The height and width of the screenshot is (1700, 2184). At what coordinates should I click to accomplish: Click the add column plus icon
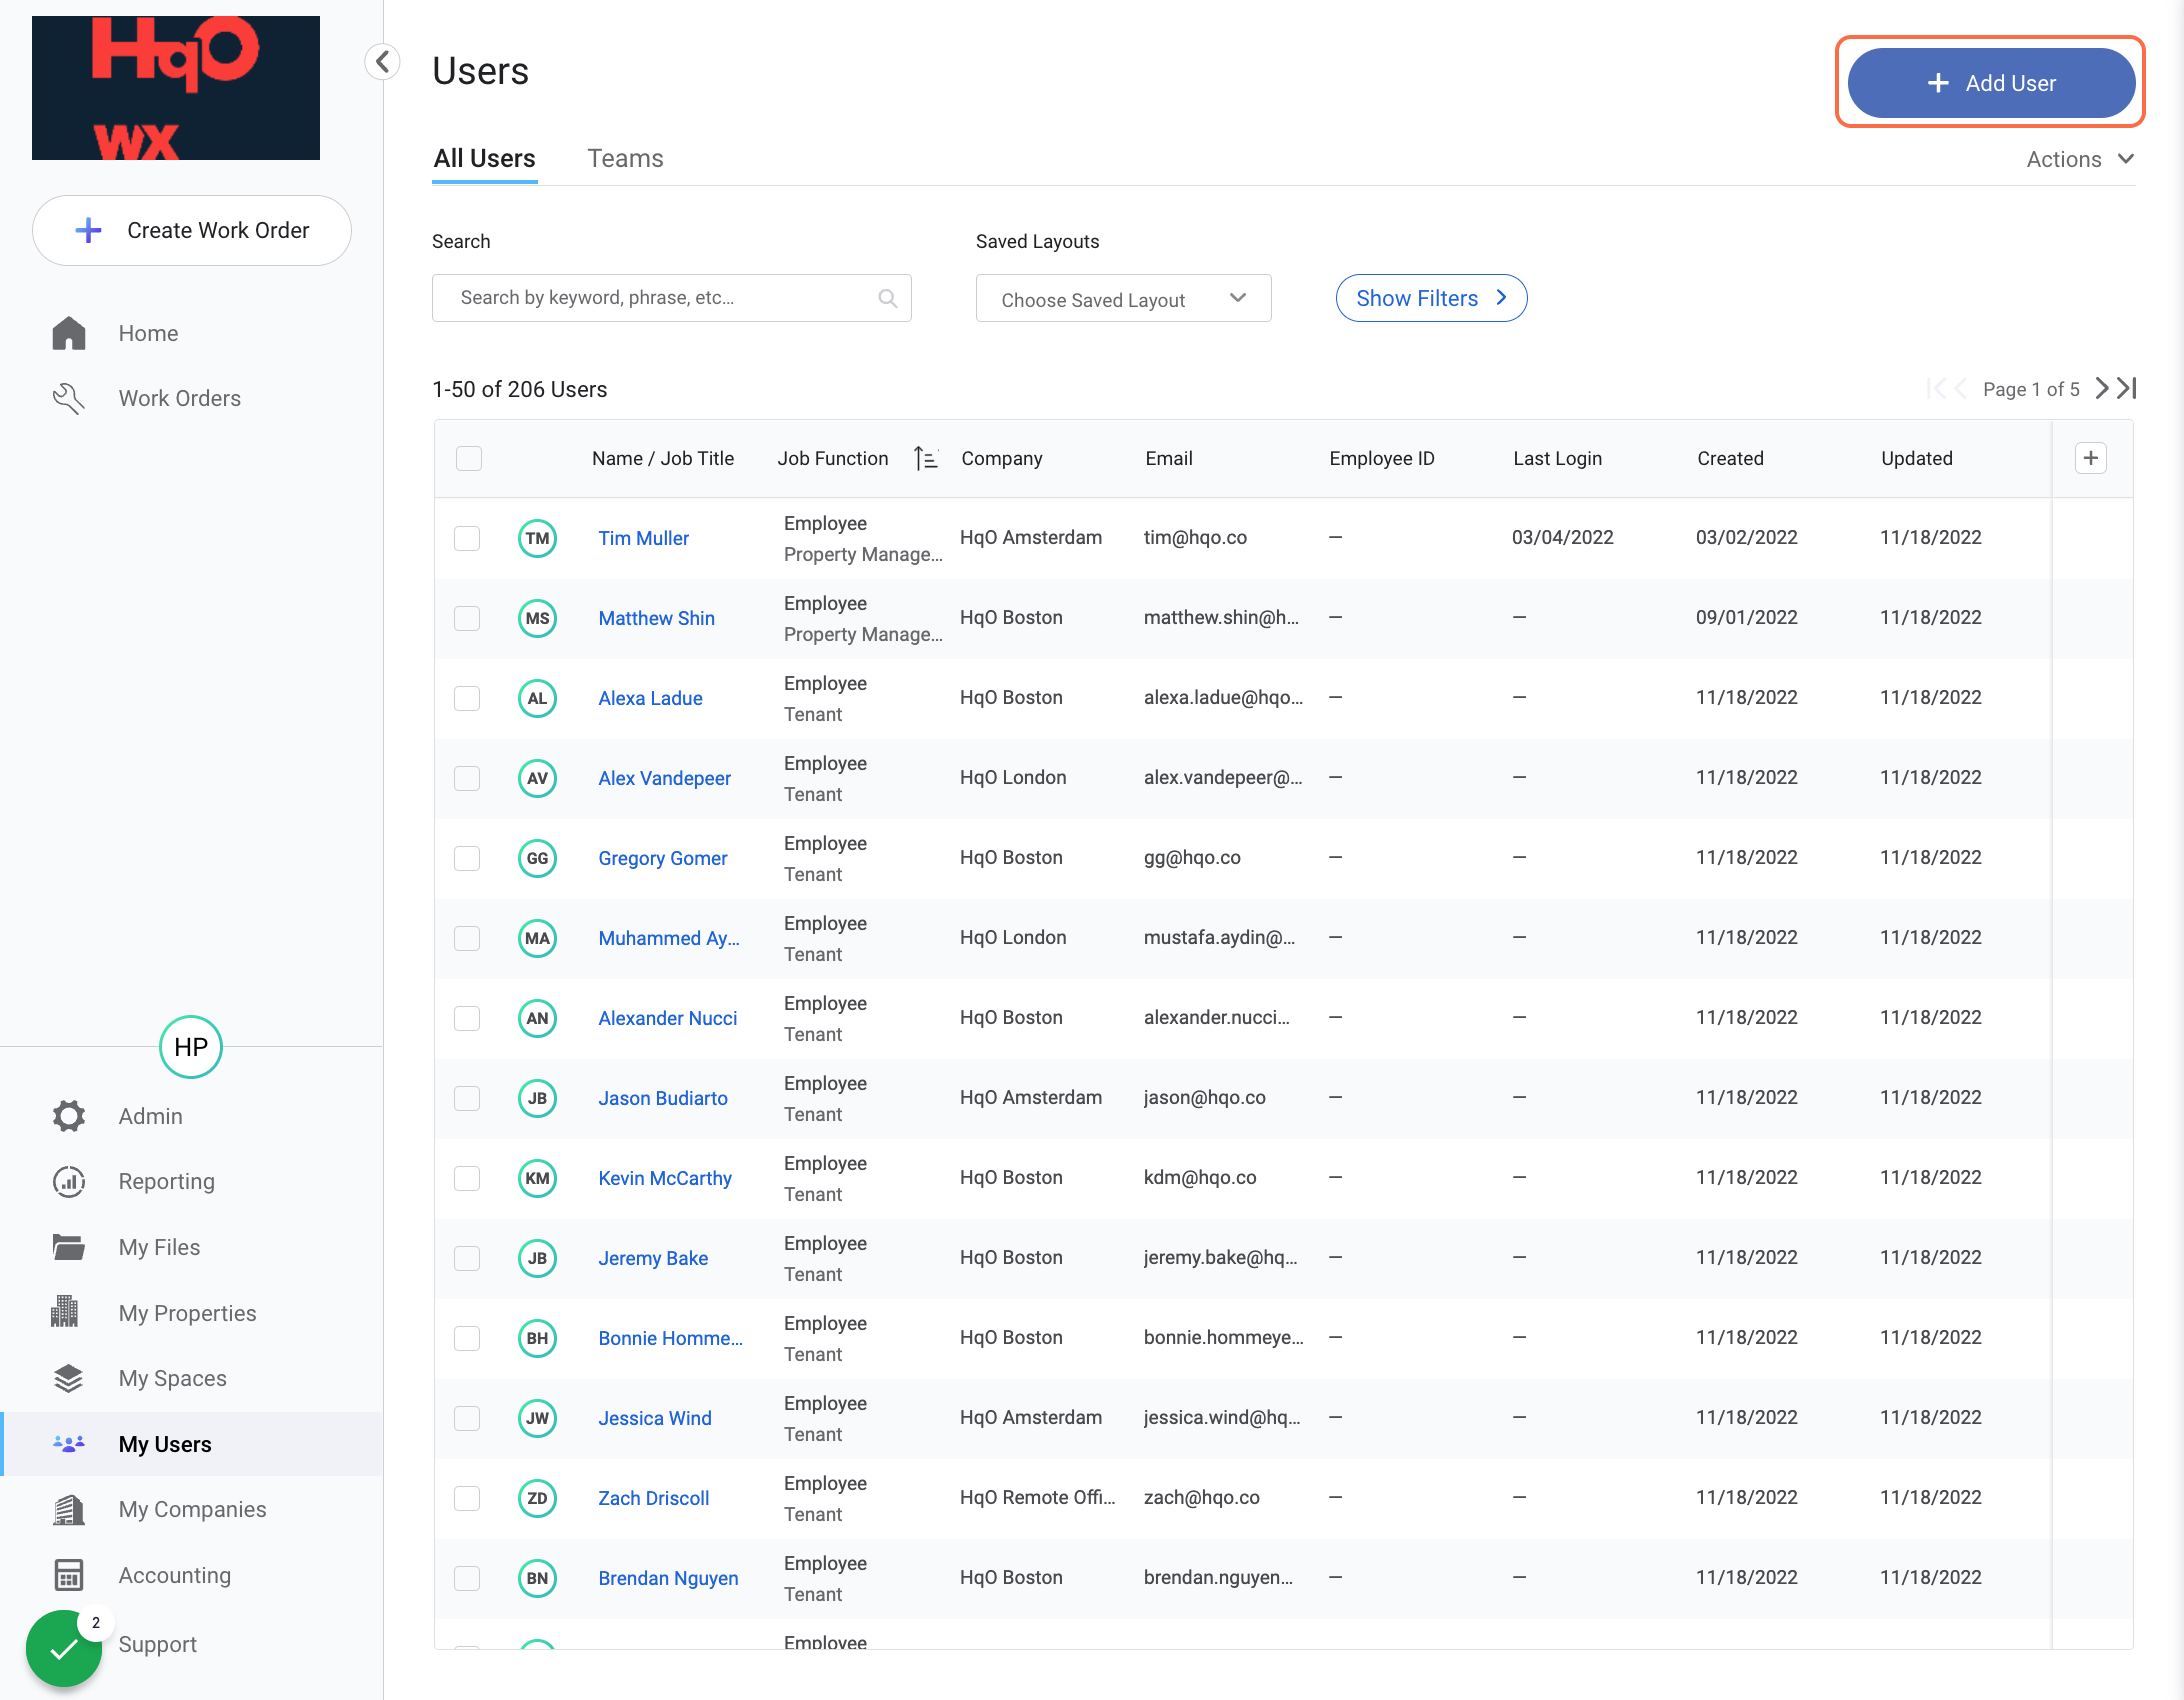point(2090,458)
